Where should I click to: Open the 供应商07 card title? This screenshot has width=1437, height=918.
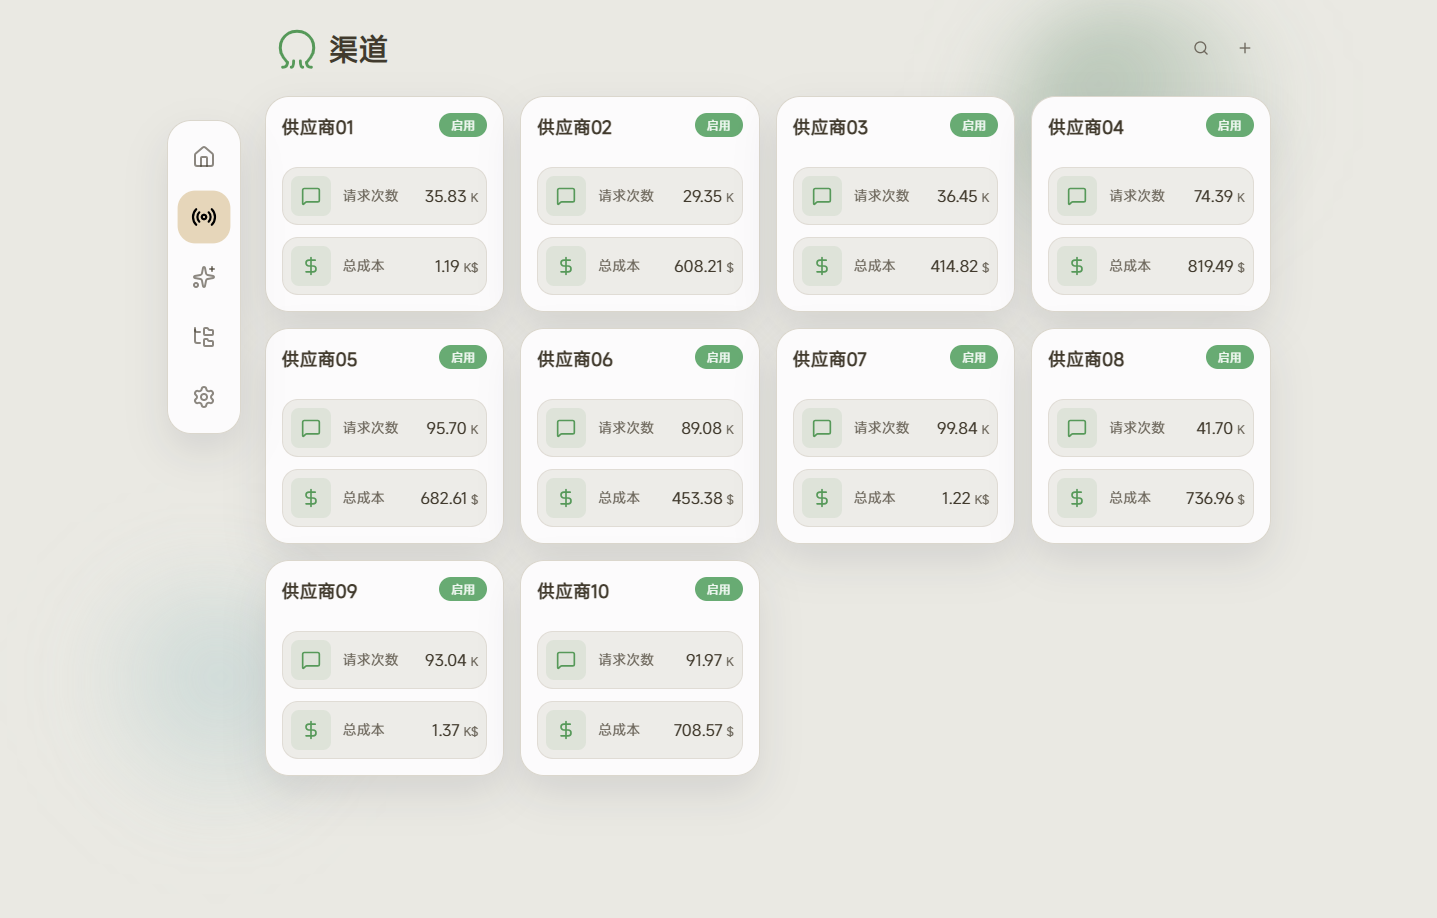(830, 359)
